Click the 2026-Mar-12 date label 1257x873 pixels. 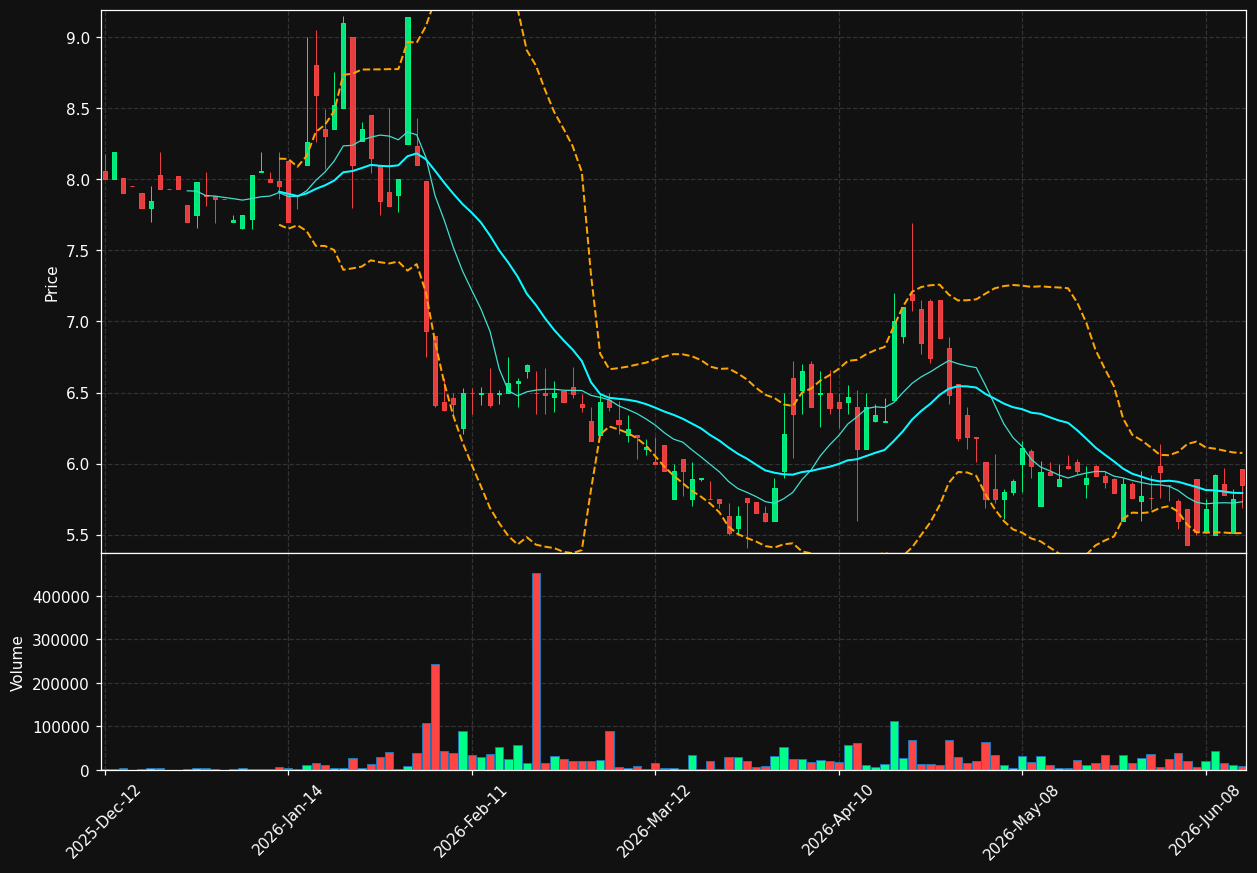click(654, 821)
